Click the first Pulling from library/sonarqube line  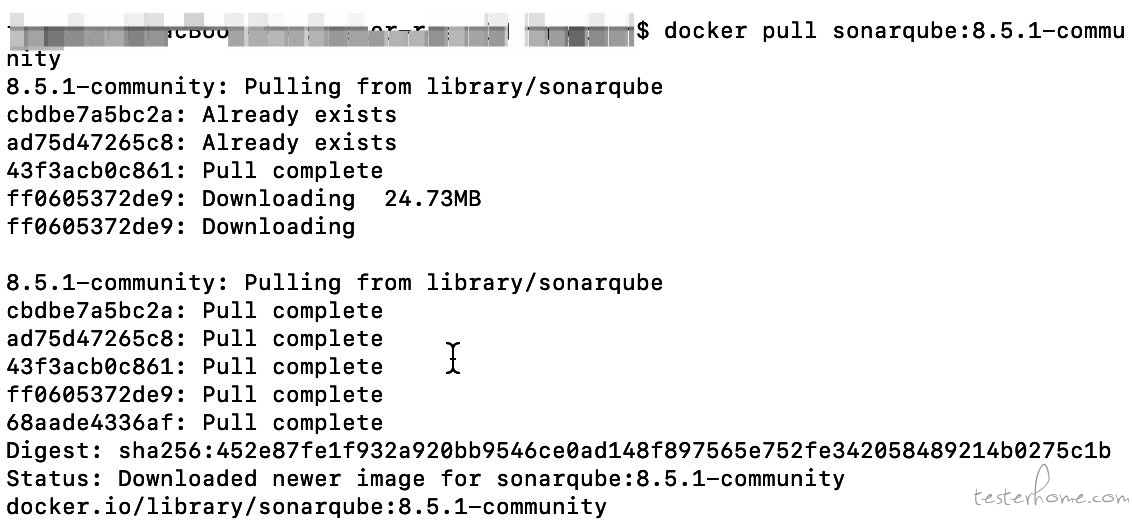tap(335, 87)
